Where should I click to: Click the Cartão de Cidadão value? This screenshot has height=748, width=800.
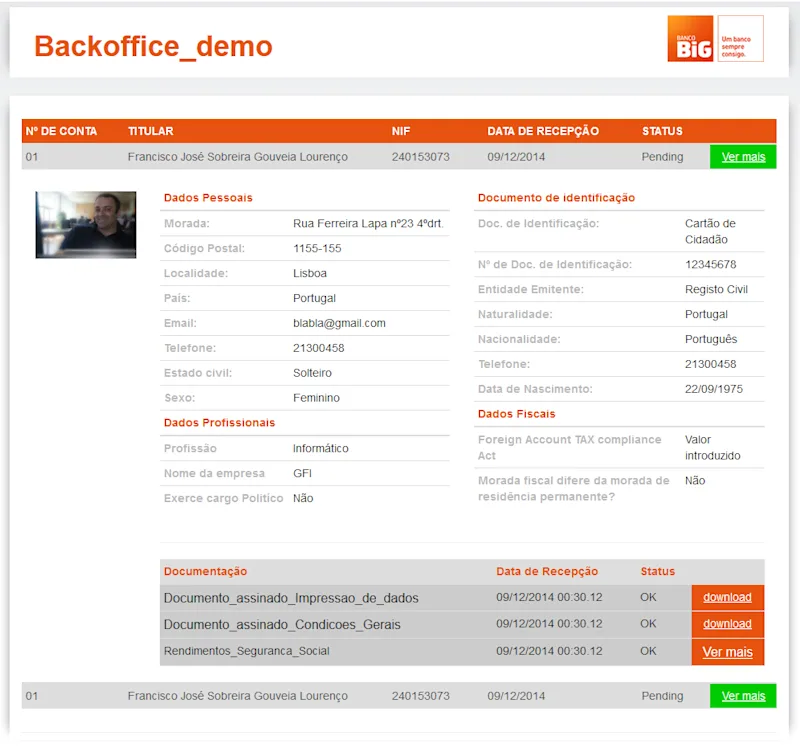[x=710, y=231]
